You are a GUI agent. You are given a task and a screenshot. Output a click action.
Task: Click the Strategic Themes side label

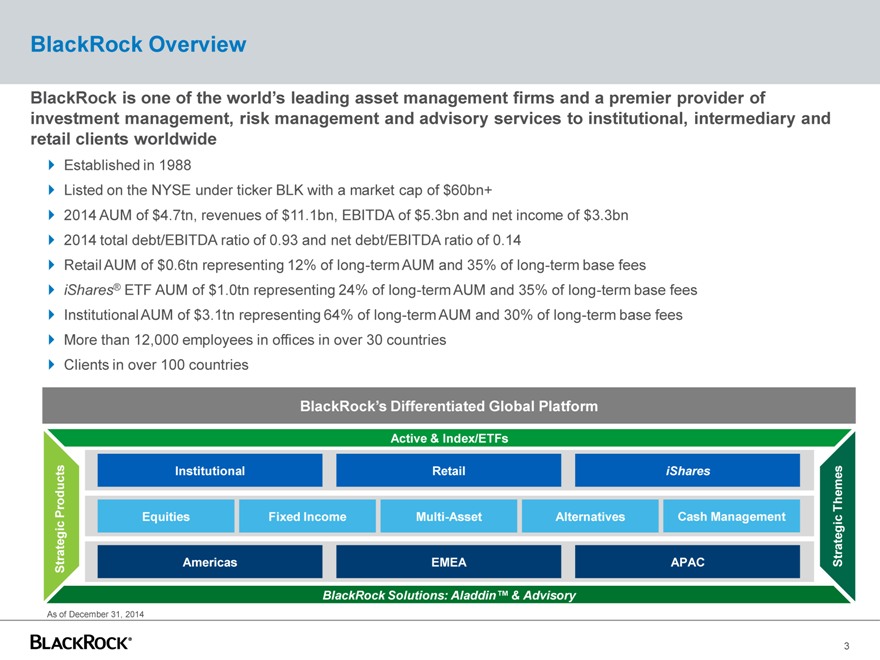pos(838,517)
